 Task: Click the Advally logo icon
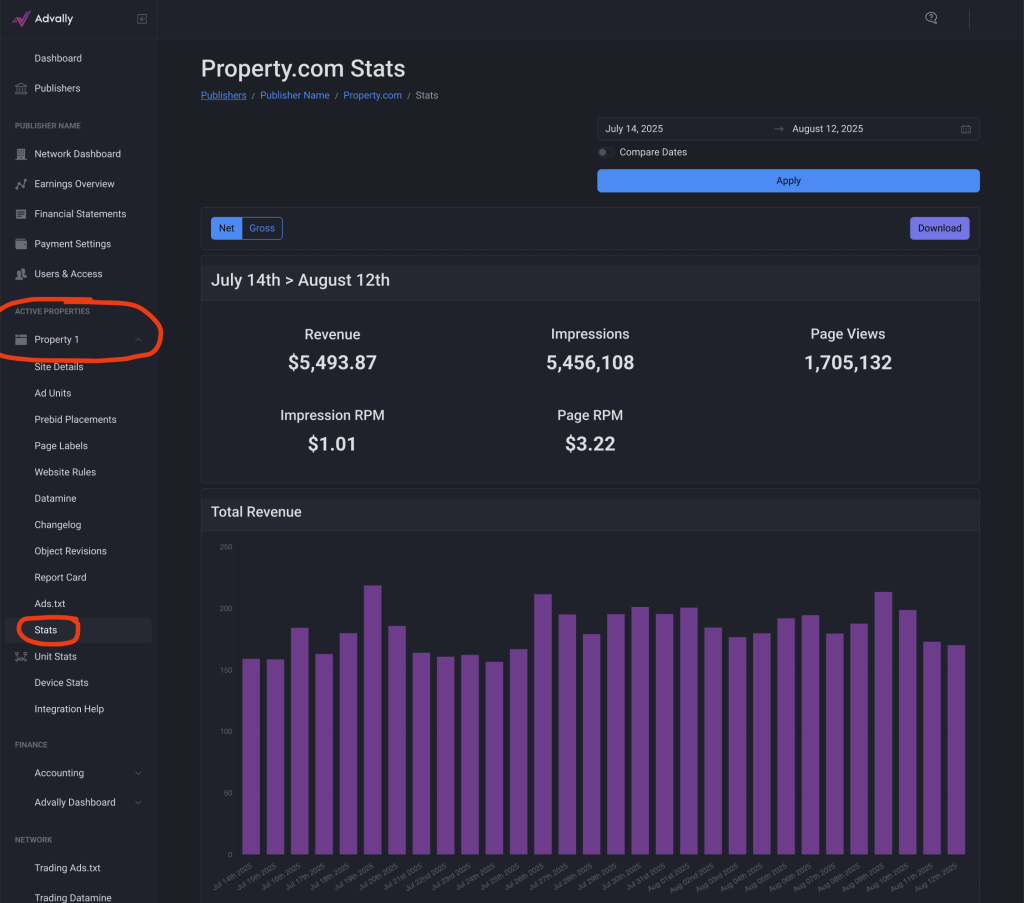(x=21, y=19)
